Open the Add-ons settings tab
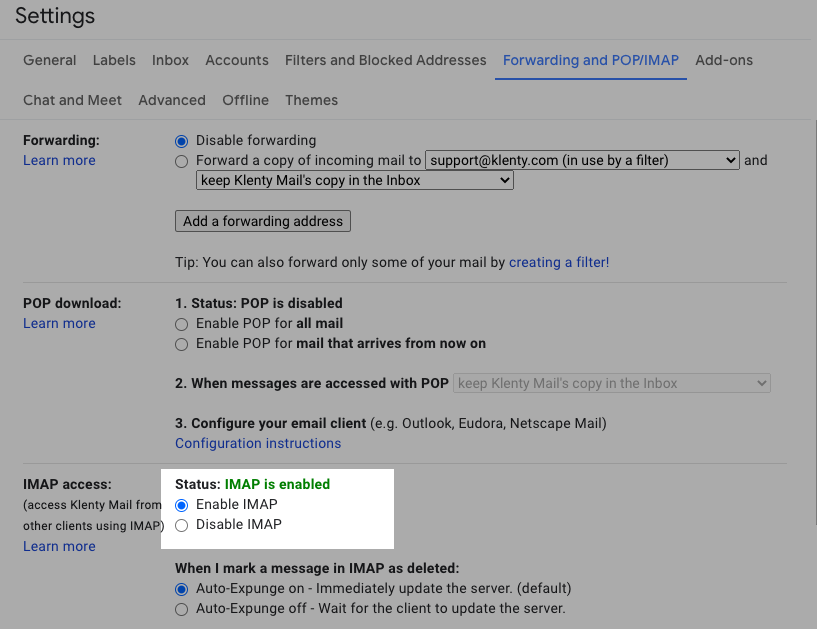Screen dimensions: 817x629 click(x=724, y=60)
